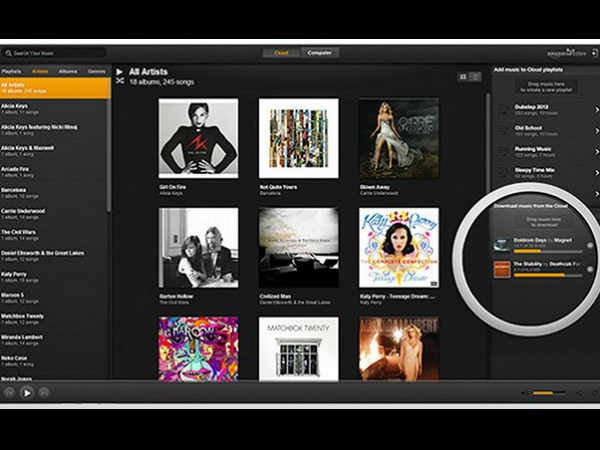Adjust the volume slider in the player bar
This screenshot has width=600, height=450.
tap(549, 393)
